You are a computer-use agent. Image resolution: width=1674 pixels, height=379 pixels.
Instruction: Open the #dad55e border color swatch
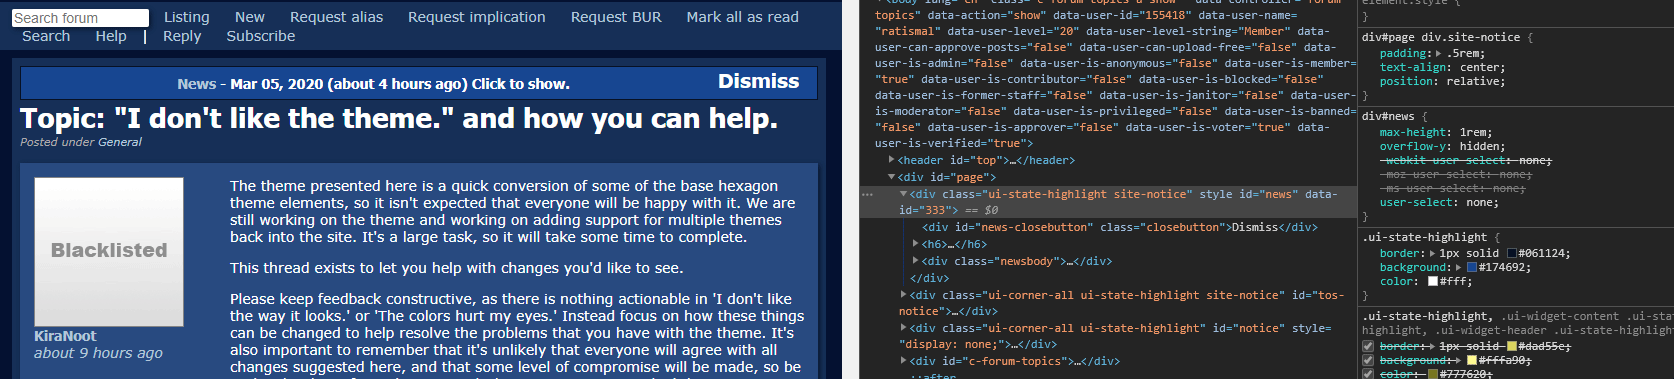point(1512,347)
